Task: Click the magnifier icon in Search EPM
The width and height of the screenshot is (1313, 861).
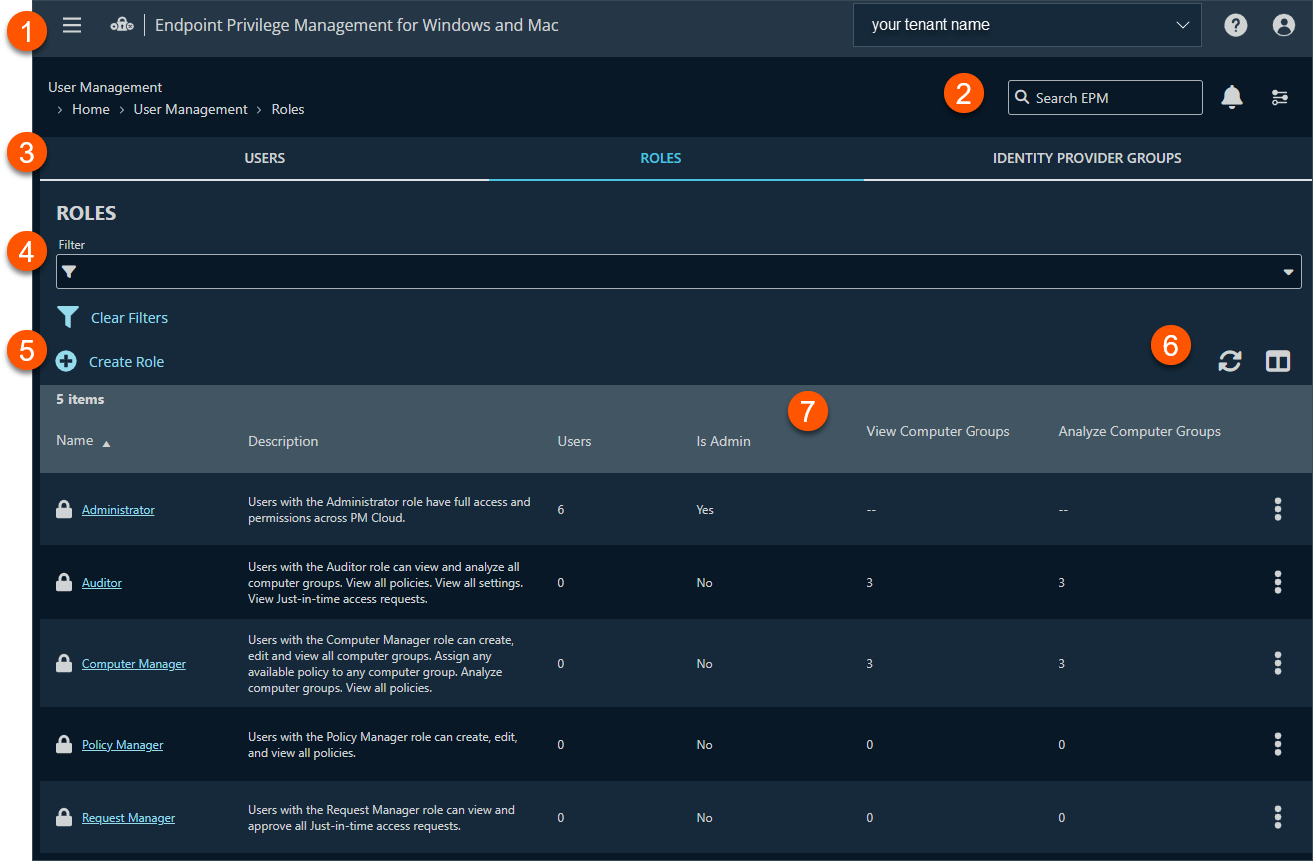Action: [1022, 98]
